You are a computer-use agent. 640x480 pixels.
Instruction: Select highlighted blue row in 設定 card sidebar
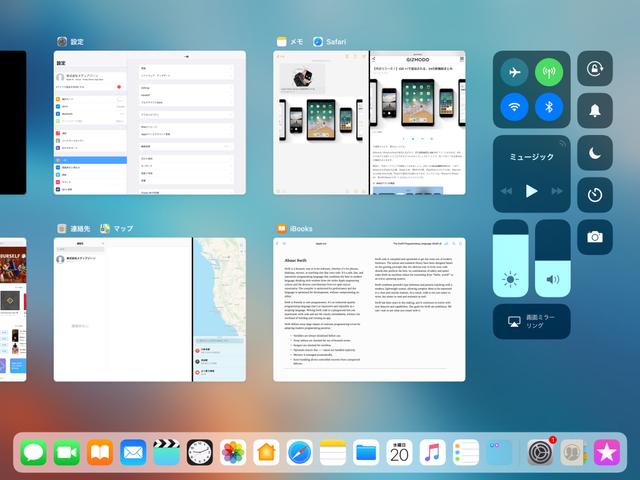91,160
